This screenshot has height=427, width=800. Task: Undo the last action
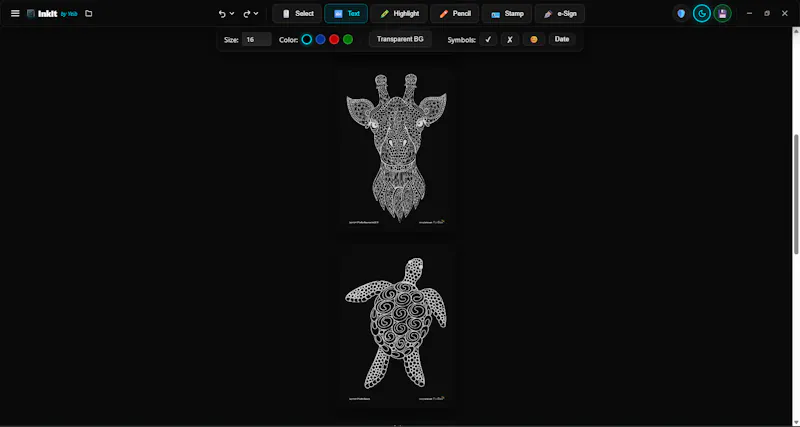pyautogui.click(x=222, y=14)
